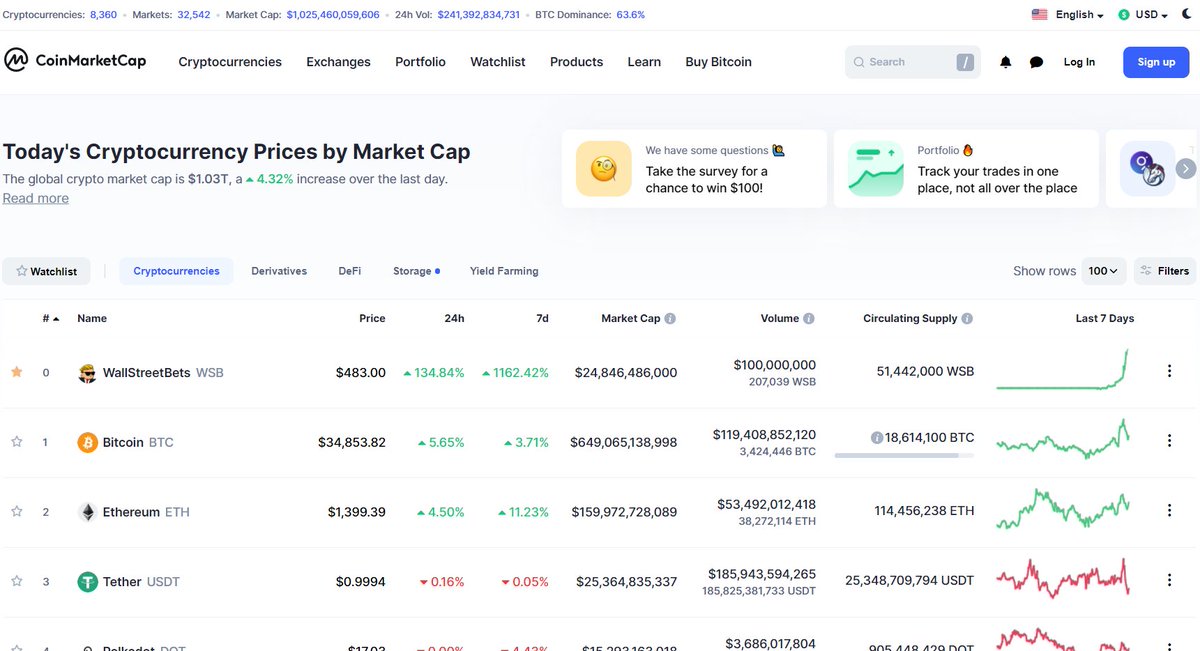Click the 8,360 cryptocurrencies count
The height and width of the screenshot is (651, 1200).
(103, 15)
